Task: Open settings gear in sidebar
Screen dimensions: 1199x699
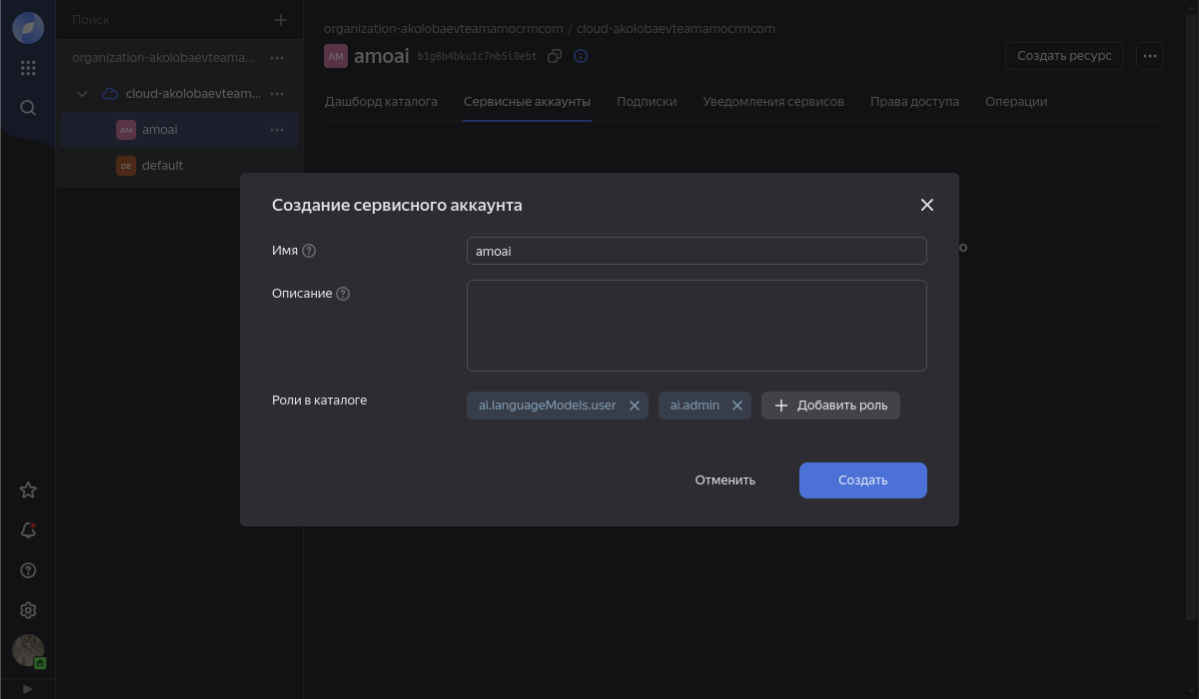Action: pos(28,610)
